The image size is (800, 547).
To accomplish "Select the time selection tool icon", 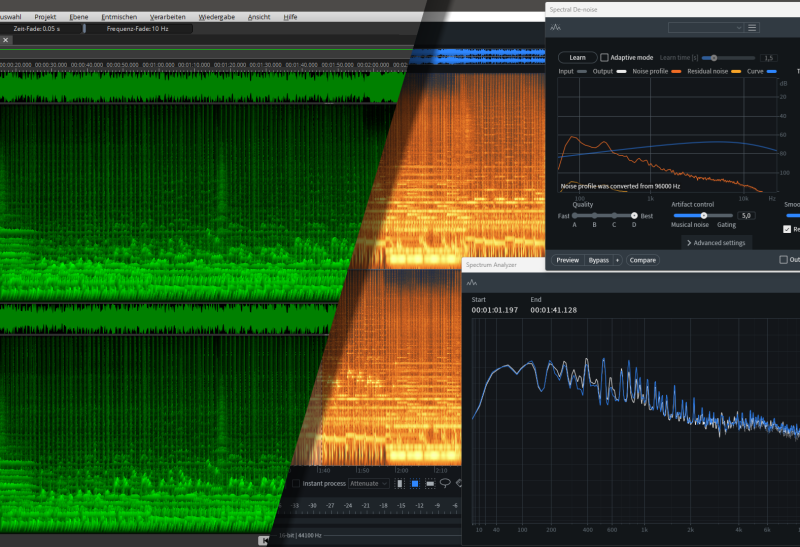I will tap(401, 483).
